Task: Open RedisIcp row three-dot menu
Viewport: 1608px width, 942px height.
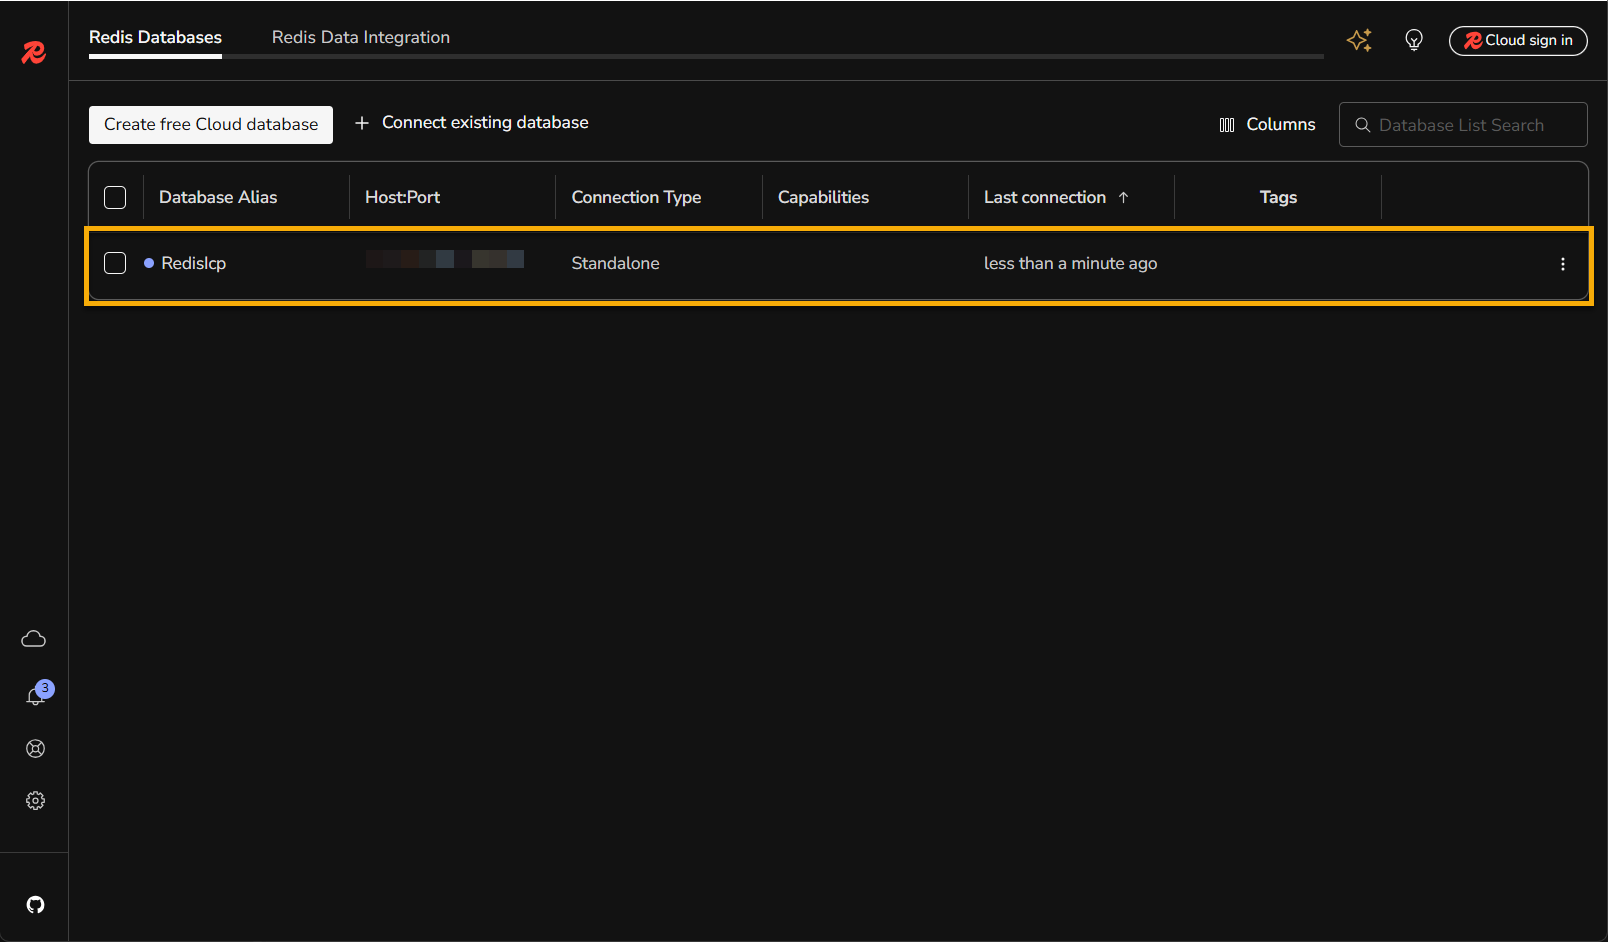Action: 1562,264
